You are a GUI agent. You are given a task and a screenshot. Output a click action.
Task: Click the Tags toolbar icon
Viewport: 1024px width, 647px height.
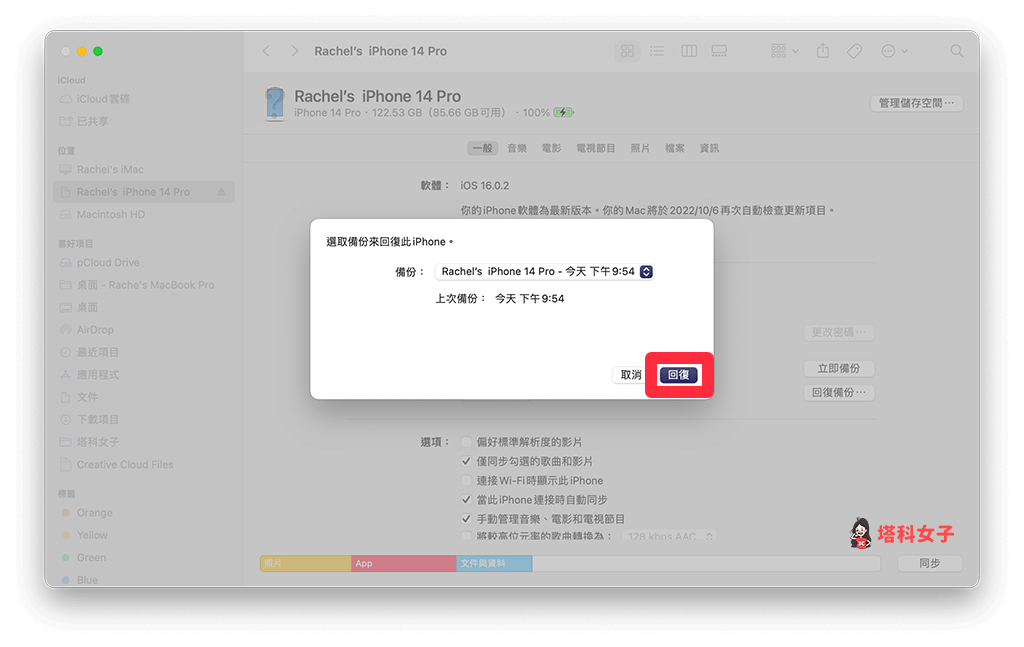[854, 51]
